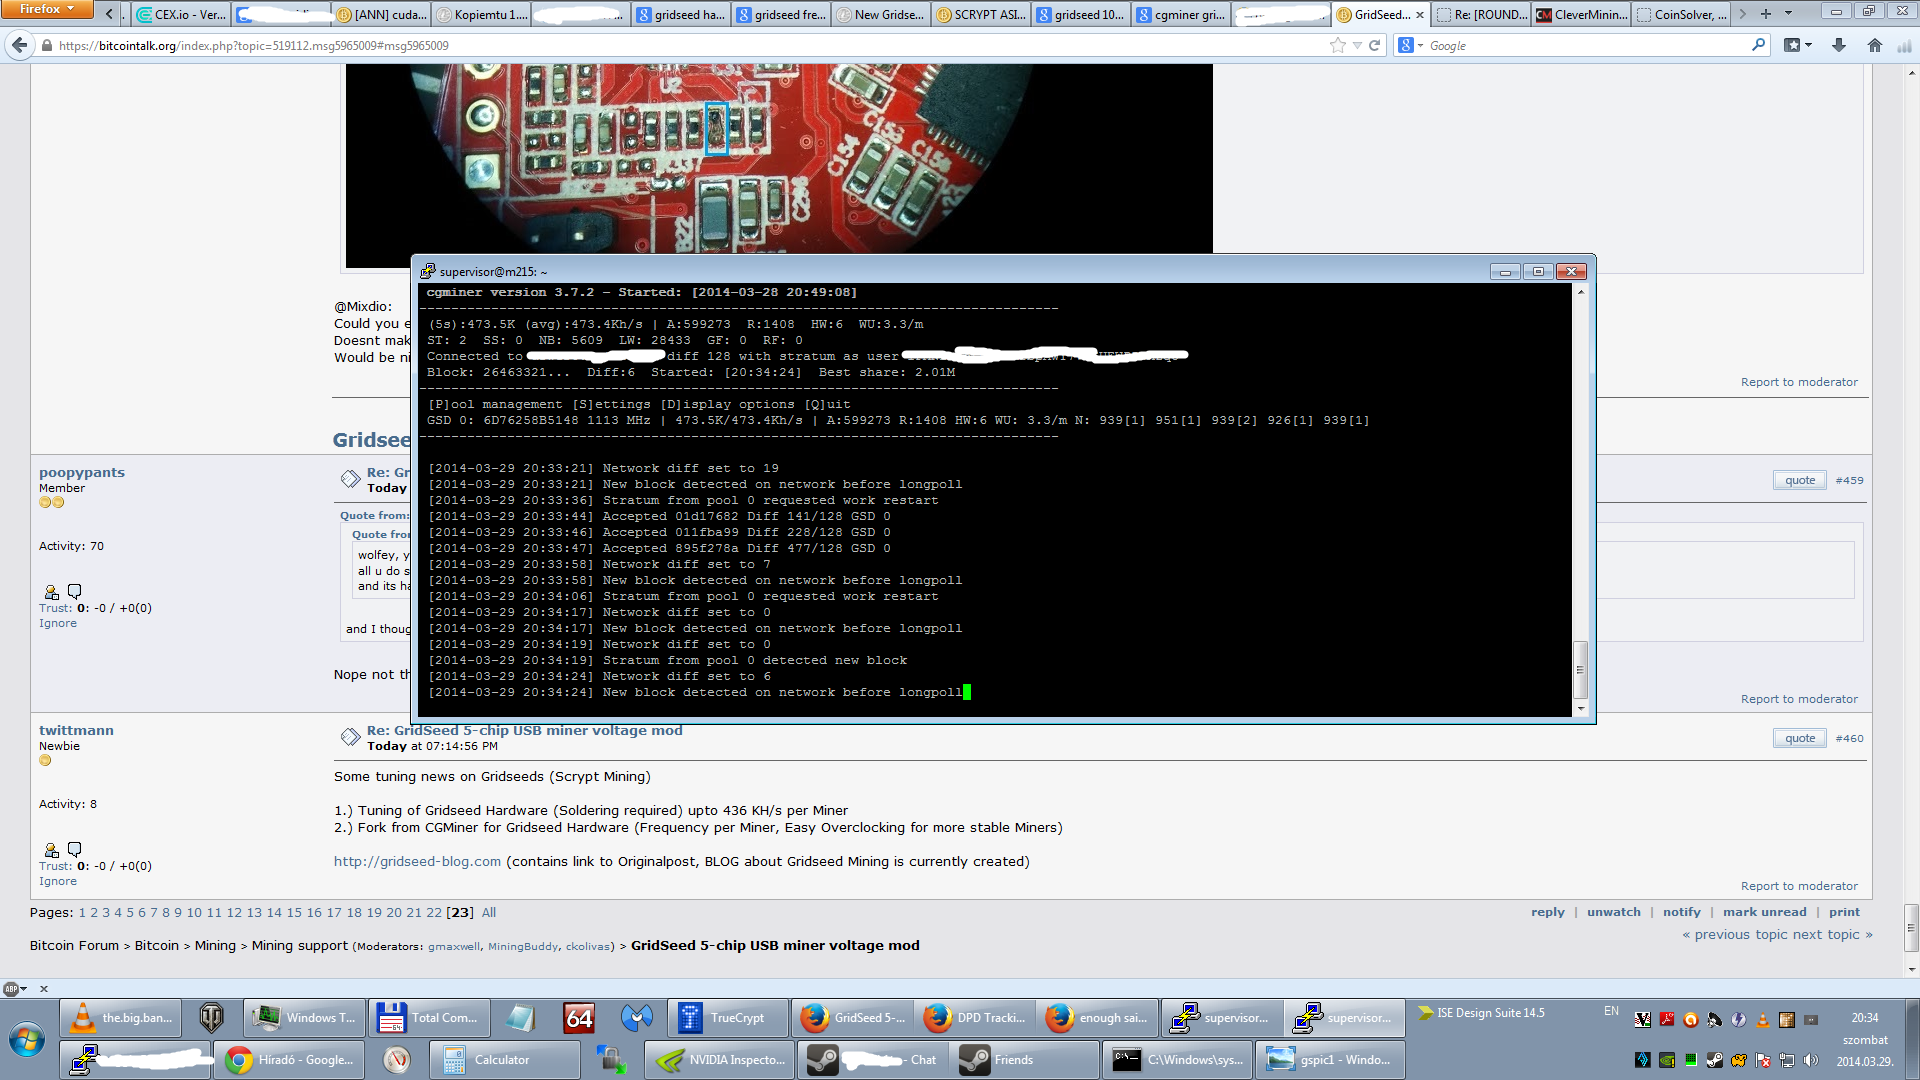The image size is (1920, 1080).
Task: Switch to the [ANN] cuda tab
Action: [x=381, y=14]
